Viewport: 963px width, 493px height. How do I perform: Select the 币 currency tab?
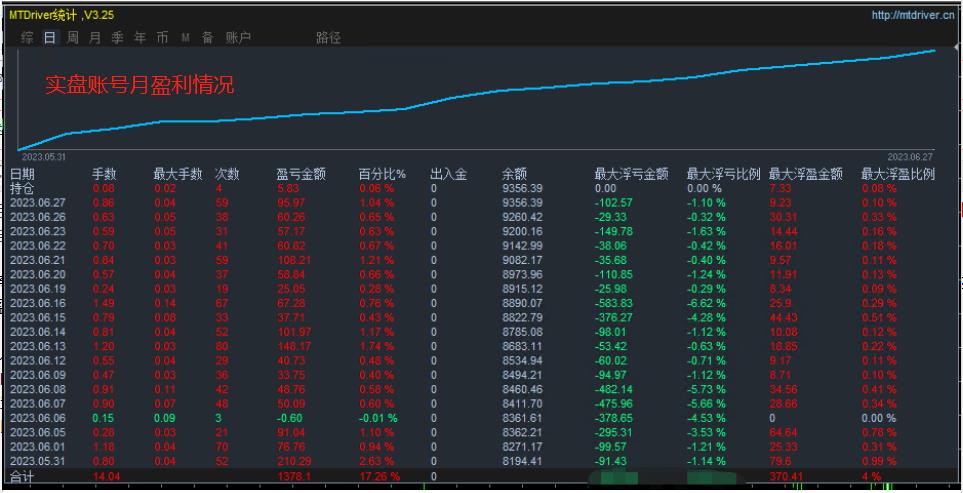[162, 38]
